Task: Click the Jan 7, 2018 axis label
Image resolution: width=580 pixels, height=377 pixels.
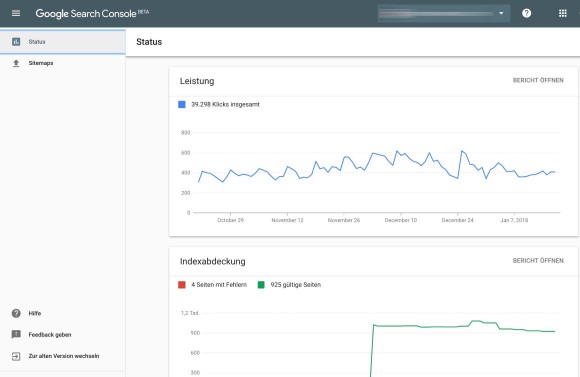Action: click(x=514, y=220)
